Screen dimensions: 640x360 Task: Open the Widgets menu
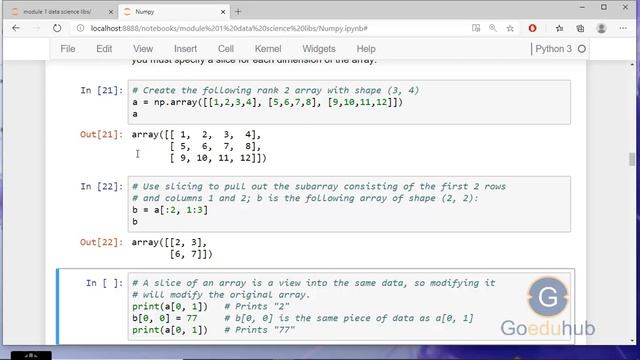tap(319, 49)
